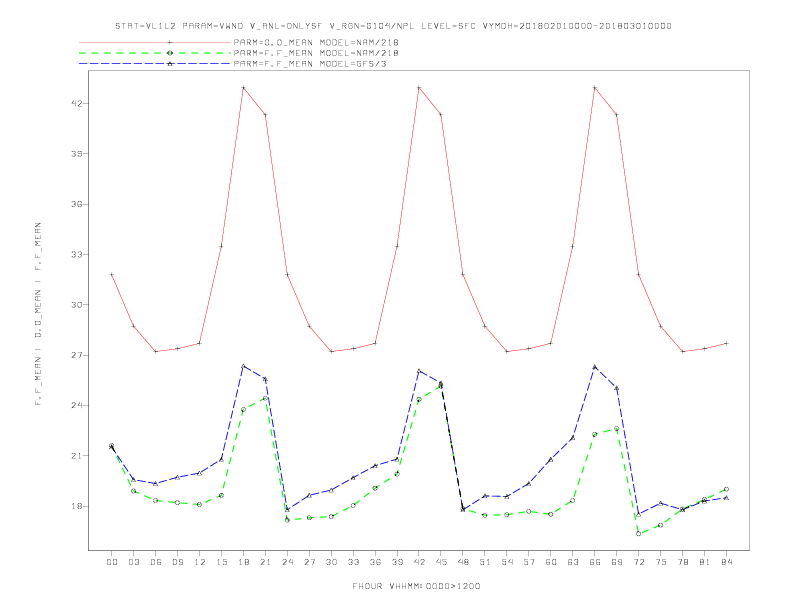
Task: Click red line starting marker at hour 00
Action: 112,275
